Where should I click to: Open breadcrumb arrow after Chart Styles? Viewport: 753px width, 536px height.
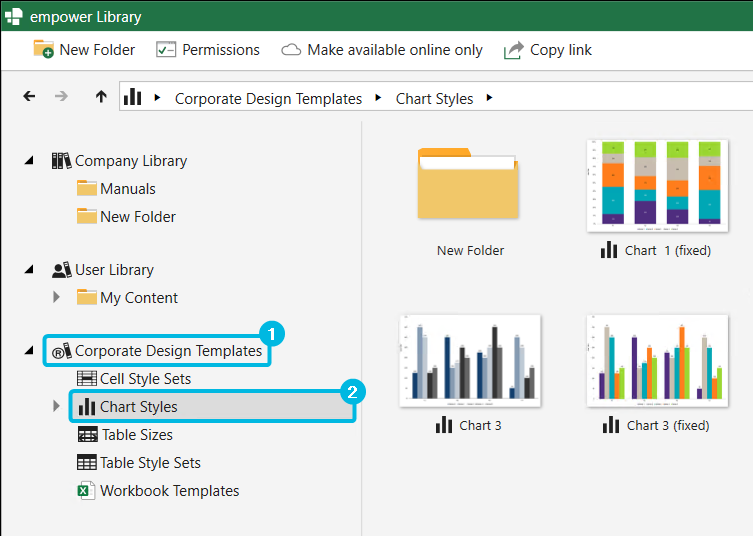[x=489, y=97]
